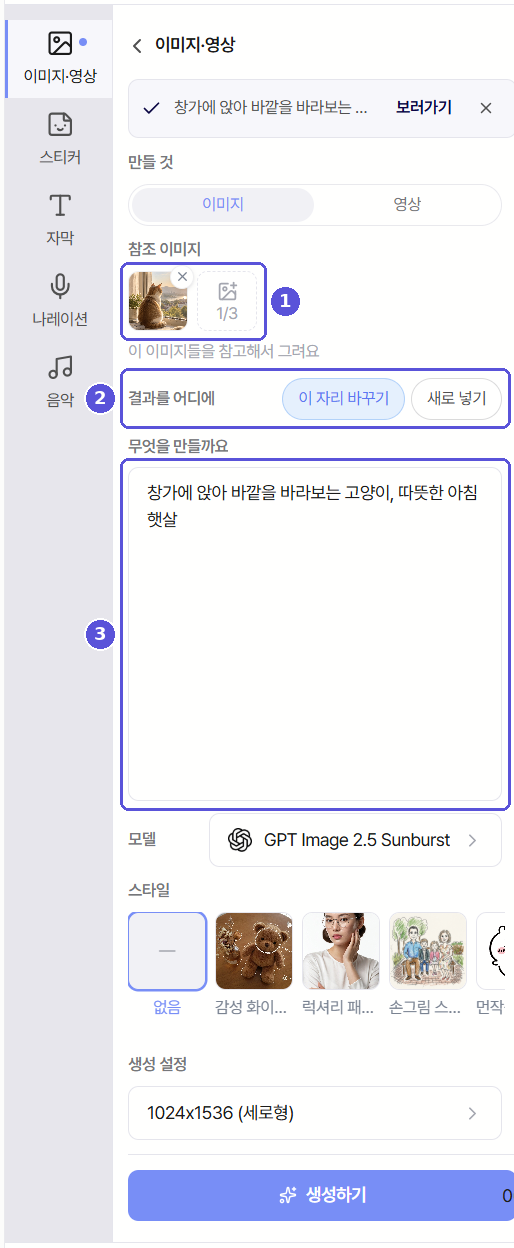Open the 나레이션 sidebar tab
Screen dimensions: 514x1248
point(60,300)
